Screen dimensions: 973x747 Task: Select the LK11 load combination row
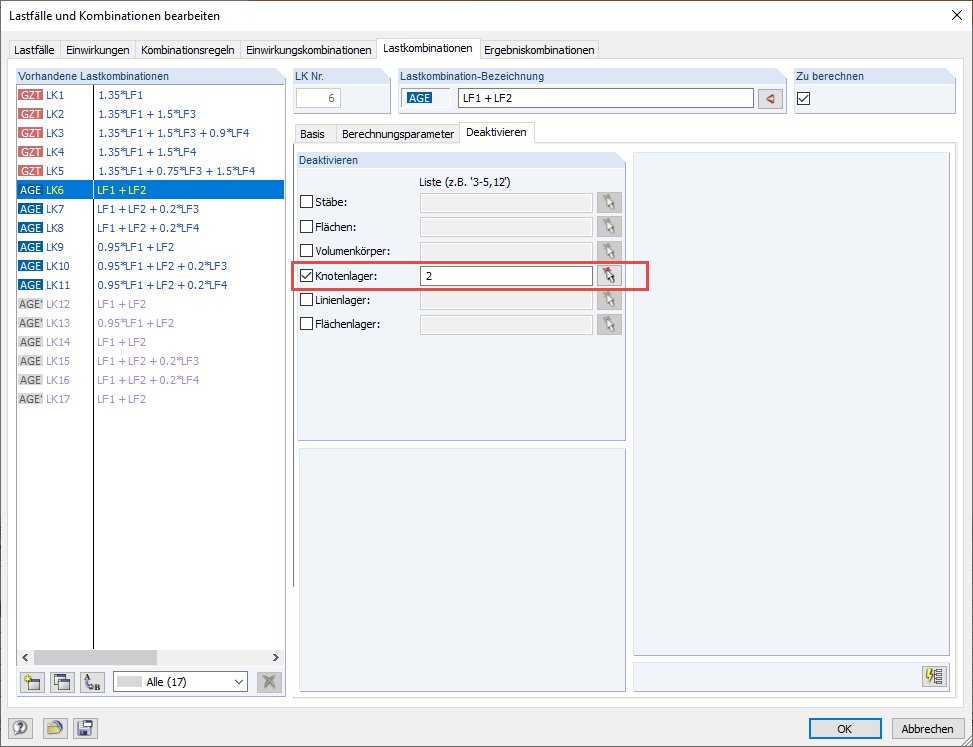151,285
